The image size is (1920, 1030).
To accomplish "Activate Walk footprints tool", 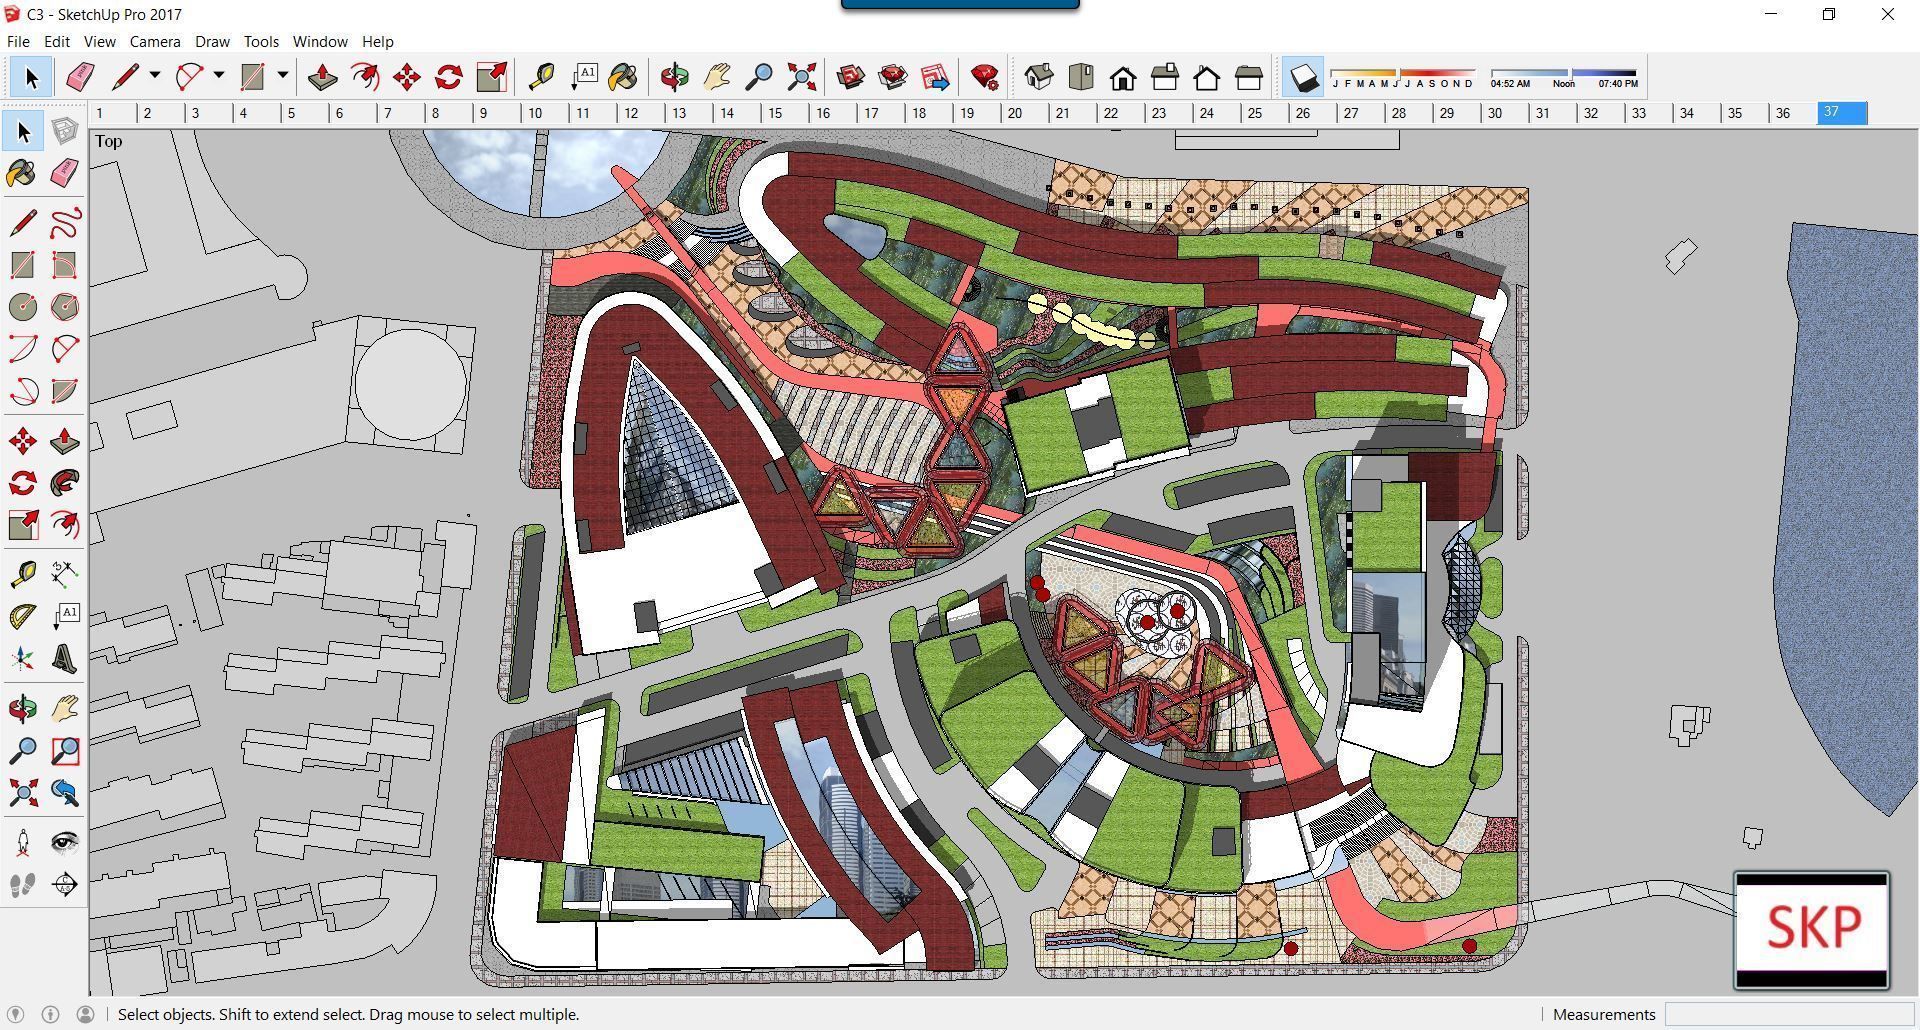I will tap(22, 885).
